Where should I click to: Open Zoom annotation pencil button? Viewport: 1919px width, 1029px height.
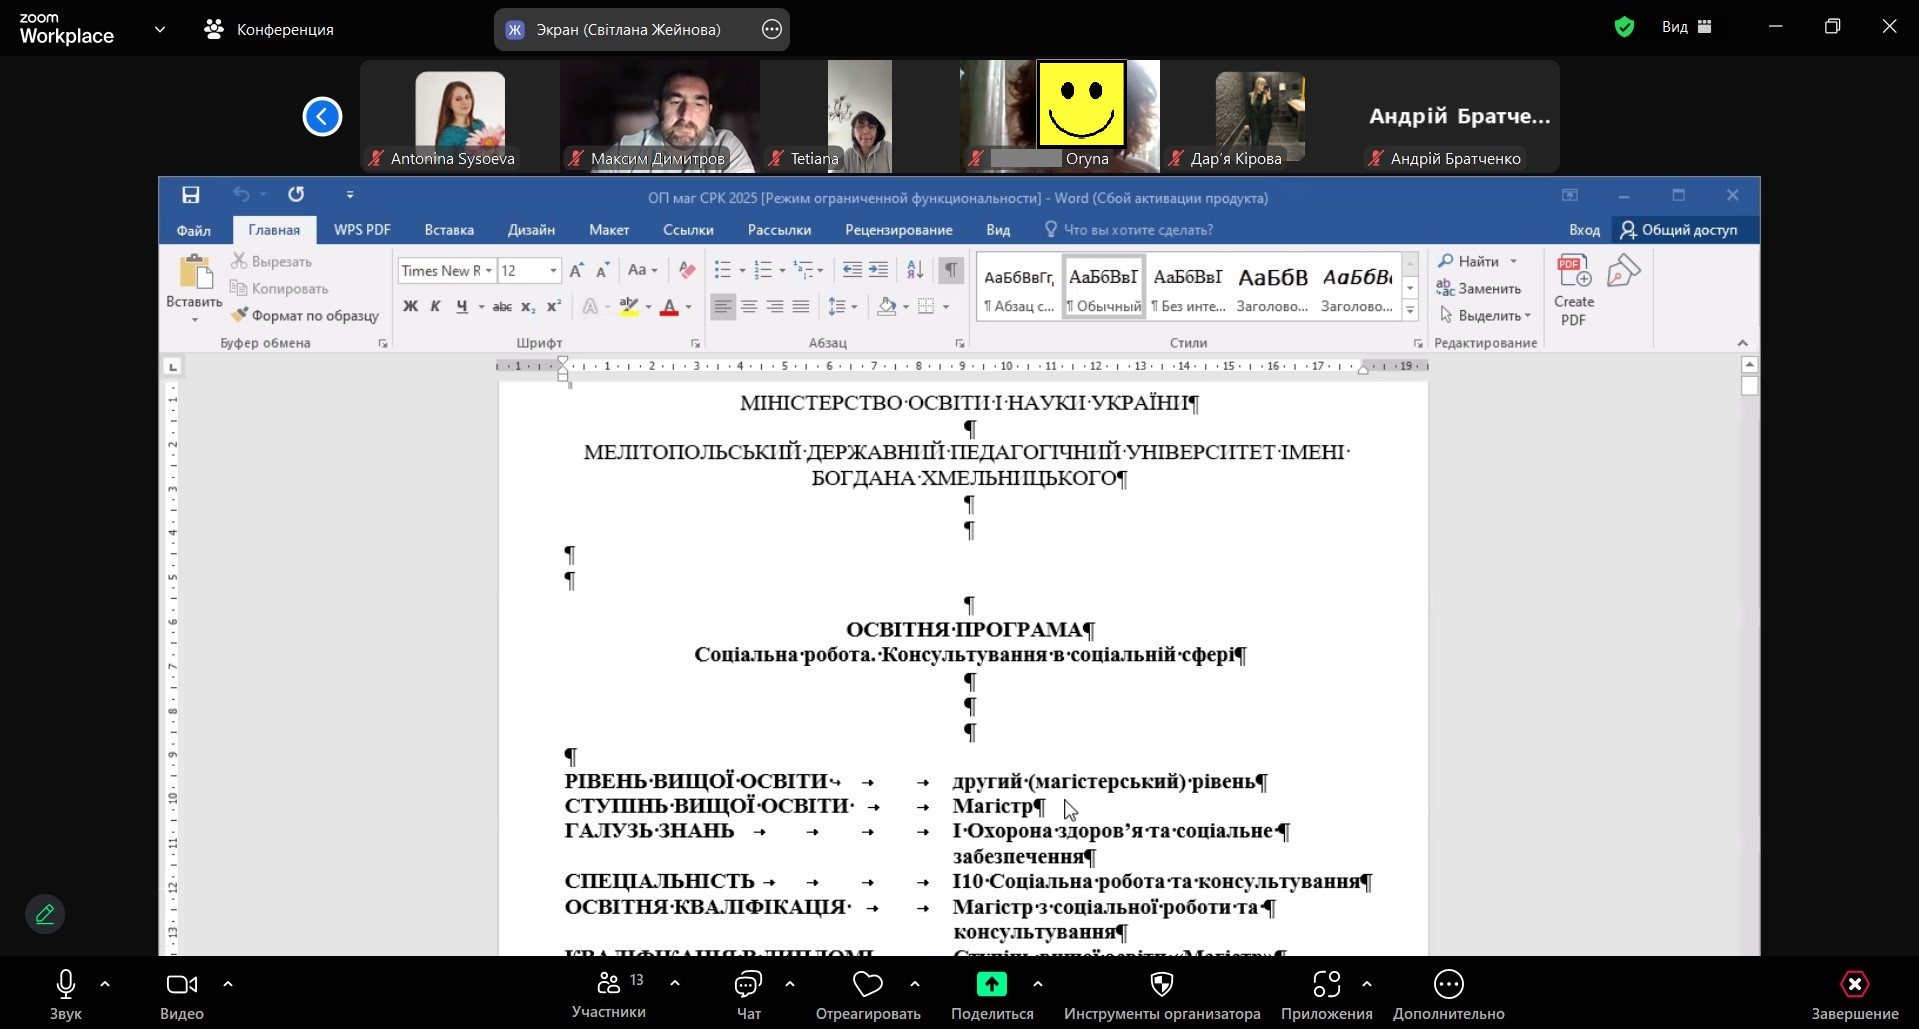(x=45, y=914)
